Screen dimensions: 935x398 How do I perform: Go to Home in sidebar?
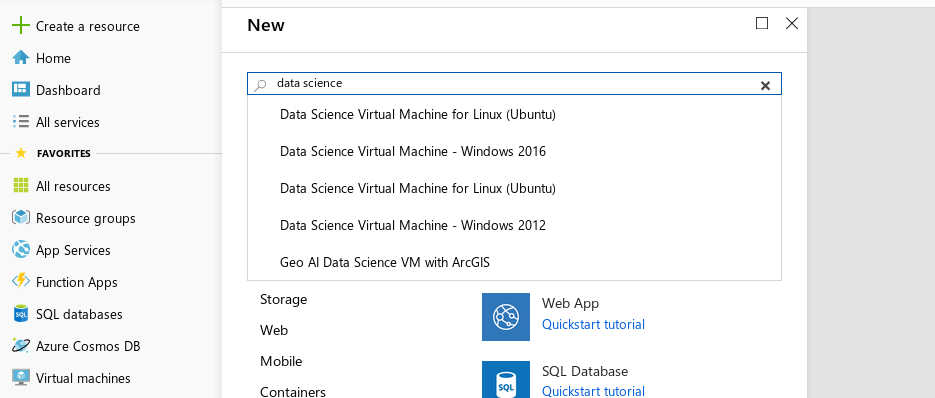(x=53, y=58)
